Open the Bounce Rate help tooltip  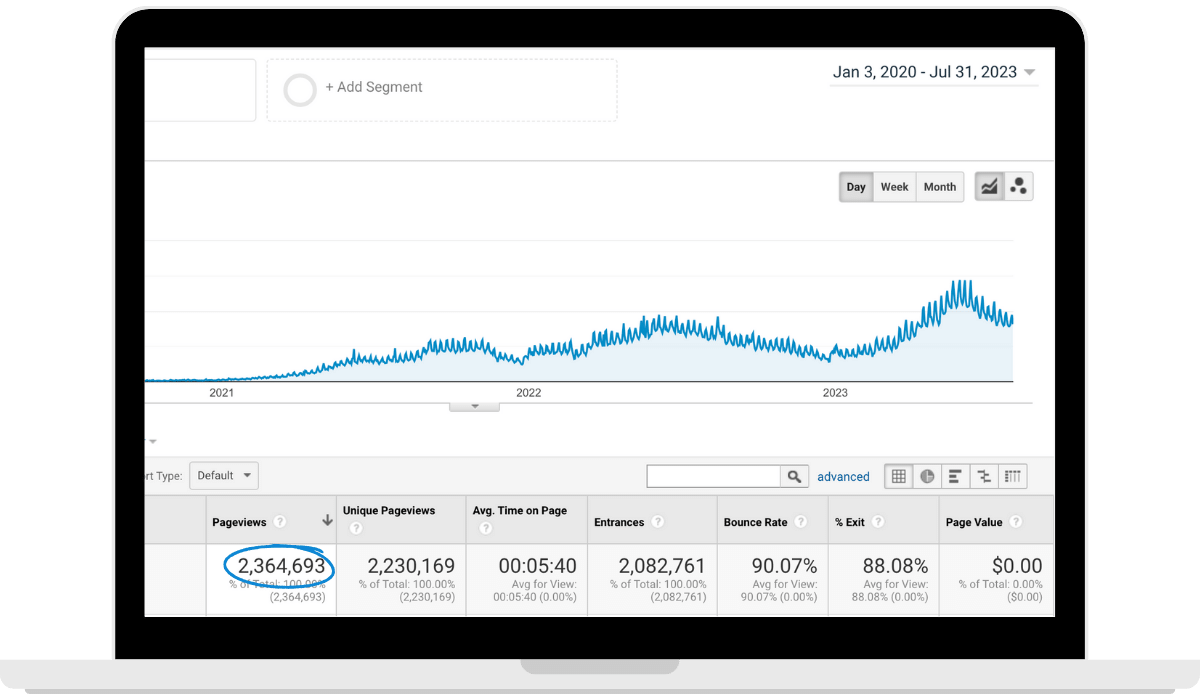(801, 521)
